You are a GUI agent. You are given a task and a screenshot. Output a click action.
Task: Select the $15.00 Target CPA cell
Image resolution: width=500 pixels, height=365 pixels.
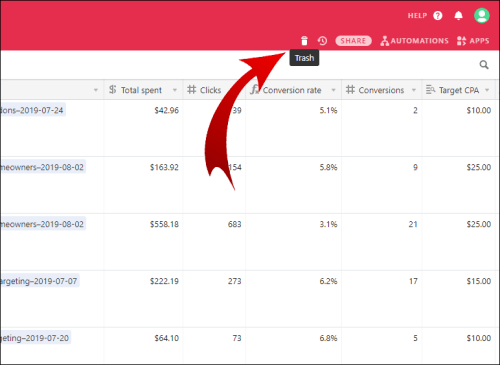(x=460, y=299)
